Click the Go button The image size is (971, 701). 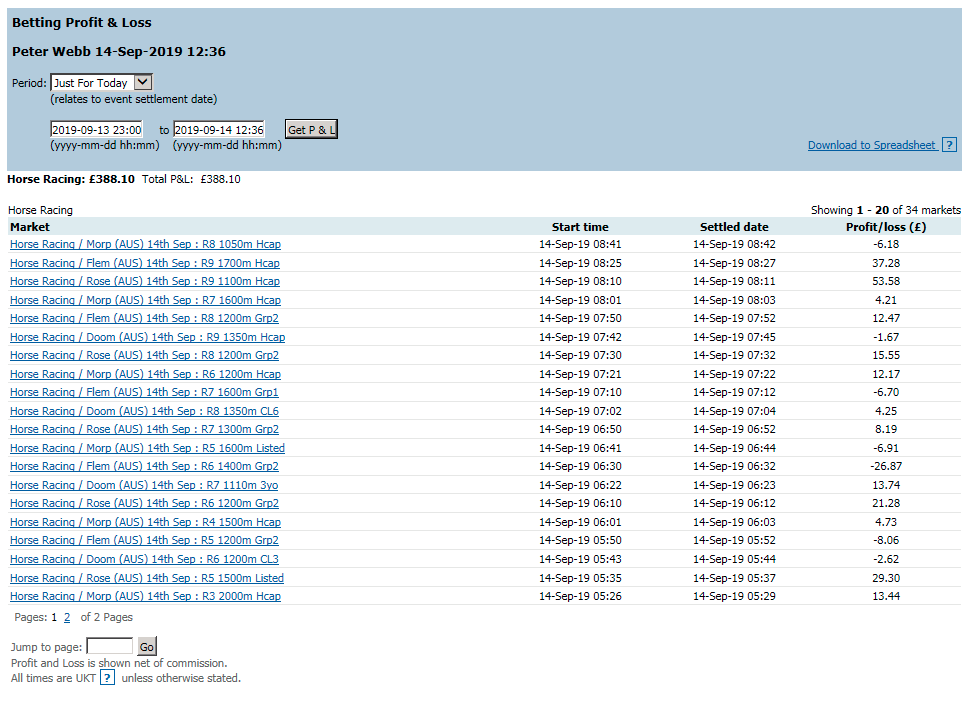click(147, 647)
